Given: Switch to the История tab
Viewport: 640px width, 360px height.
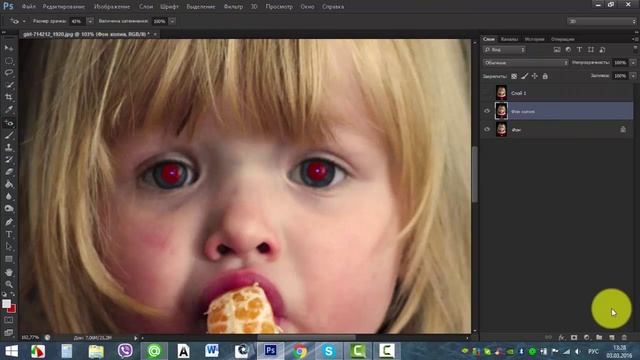Looking at the screenshot, I should coord(534,39).
